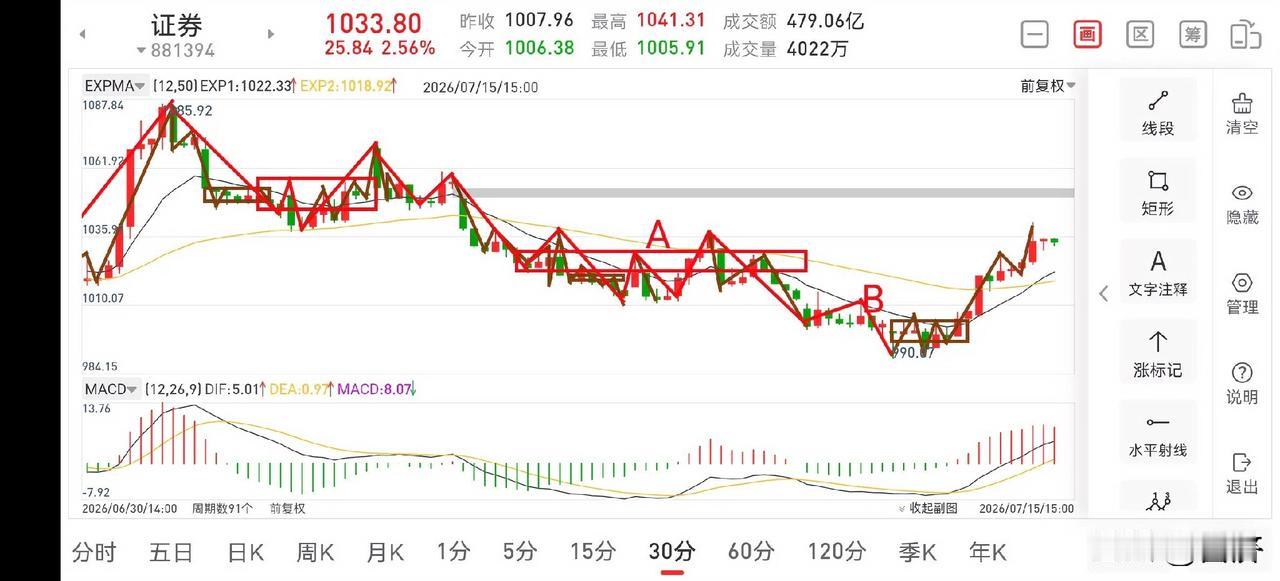Click the 最低 value 1005.91
This screenshot has width=1280, height=581.
[x=671, y=48]
